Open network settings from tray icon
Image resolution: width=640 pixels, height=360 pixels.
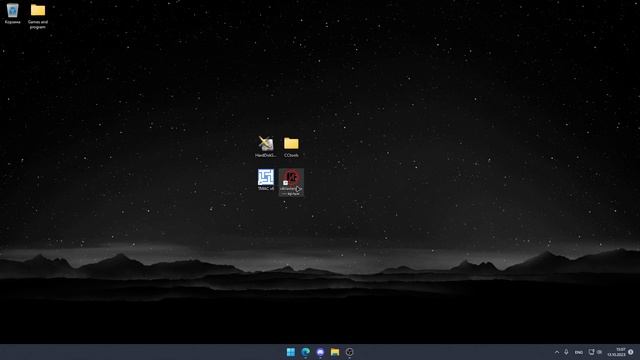point(591,352)
